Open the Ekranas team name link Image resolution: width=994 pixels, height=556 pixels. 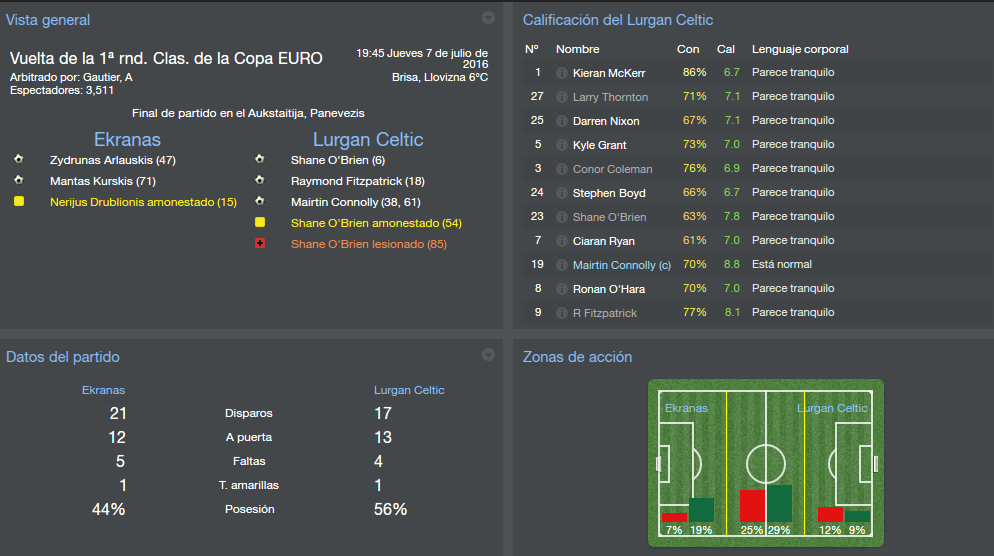pos(127,139)
